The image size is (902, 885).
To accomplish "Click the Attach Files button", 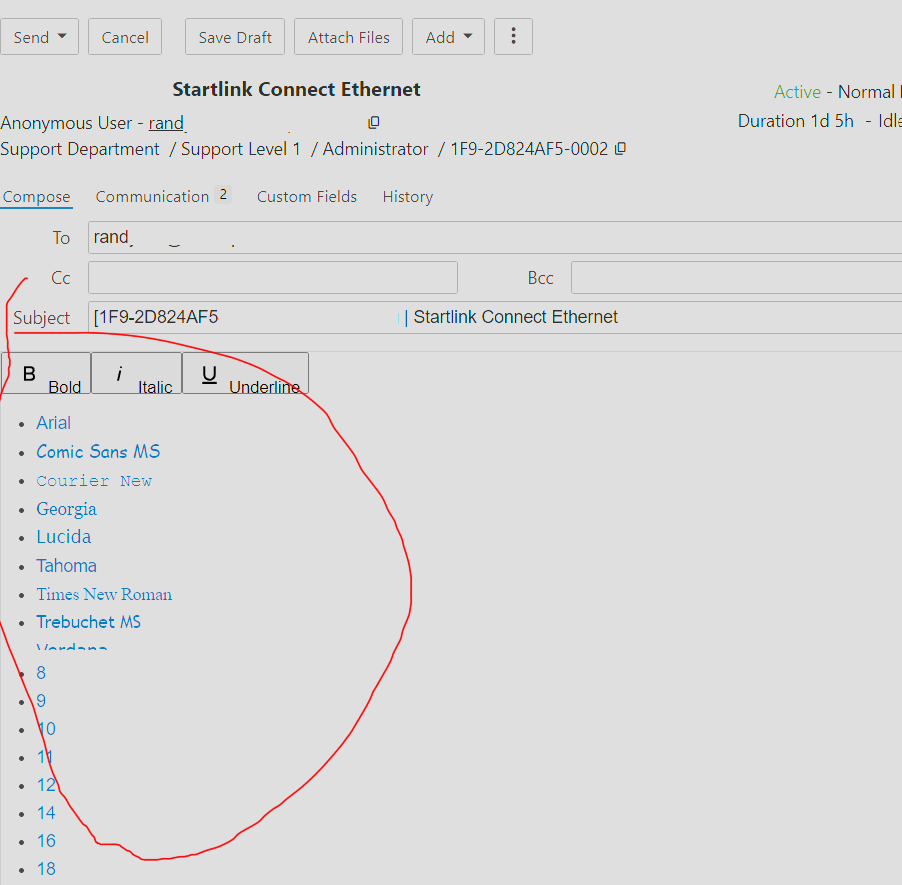I will (349, 37).
